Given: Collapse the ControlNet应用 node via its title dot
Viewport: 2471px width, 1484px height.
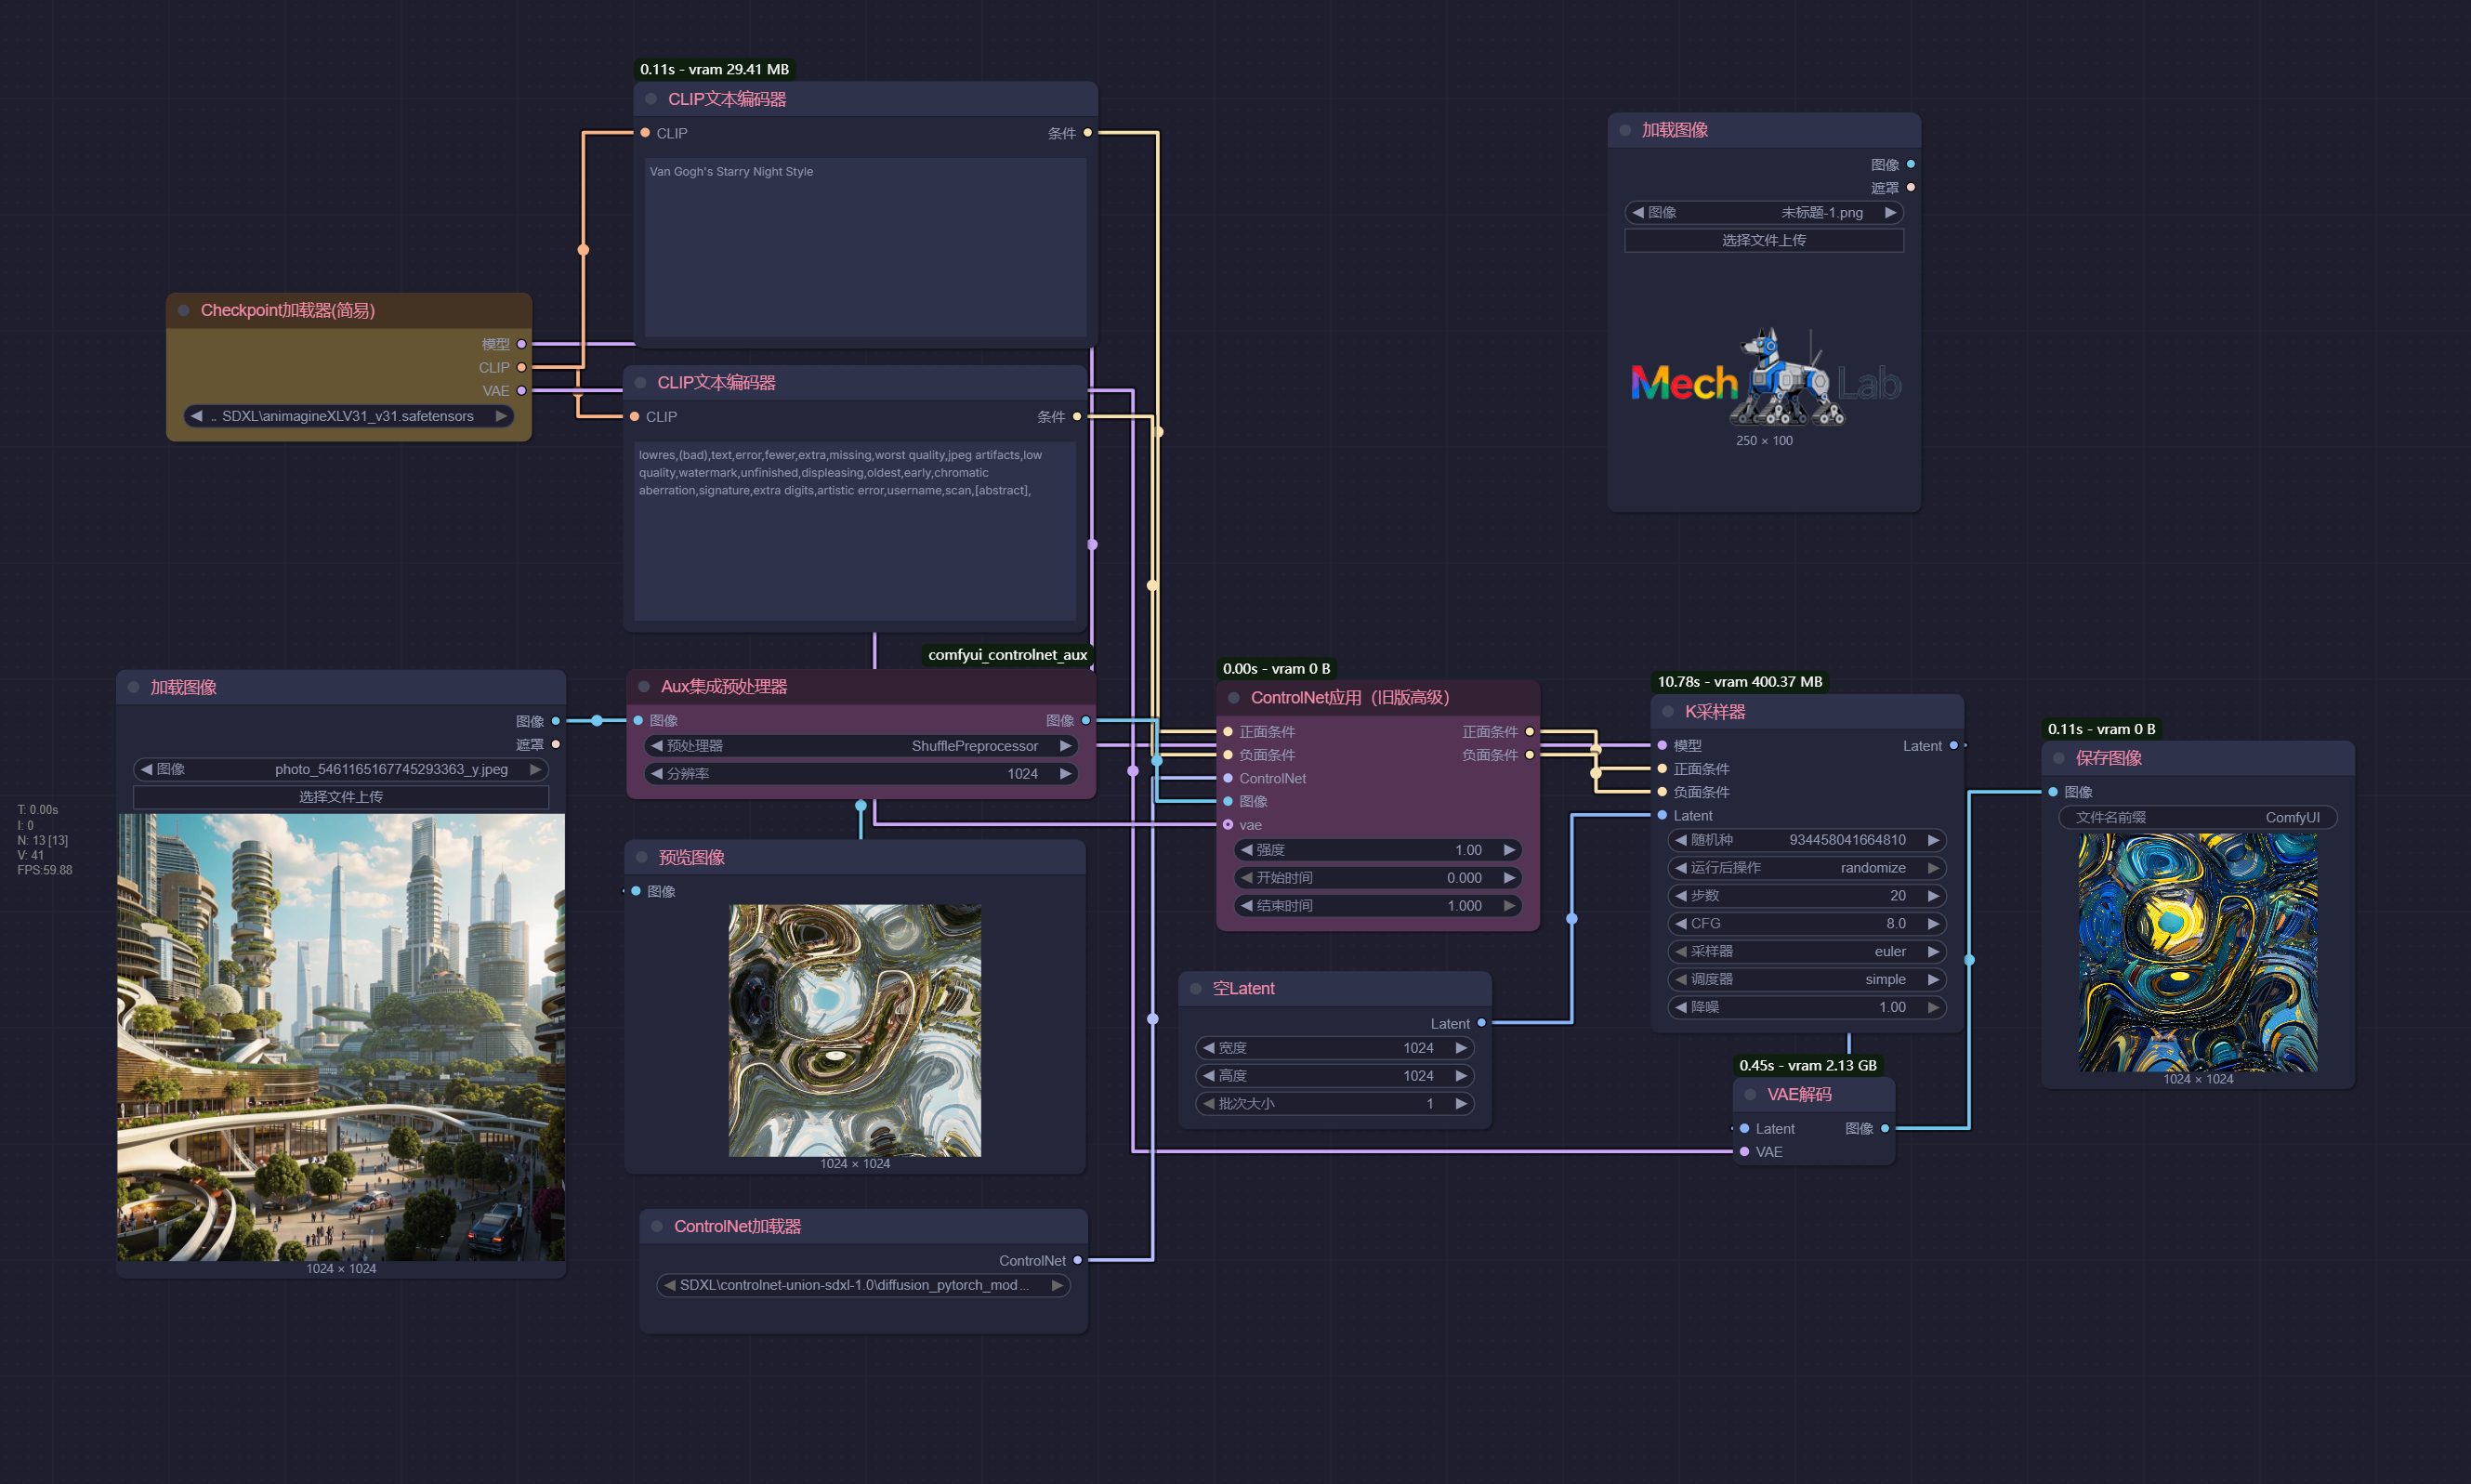Looking at the screenshot, I should coord(1233,698).
